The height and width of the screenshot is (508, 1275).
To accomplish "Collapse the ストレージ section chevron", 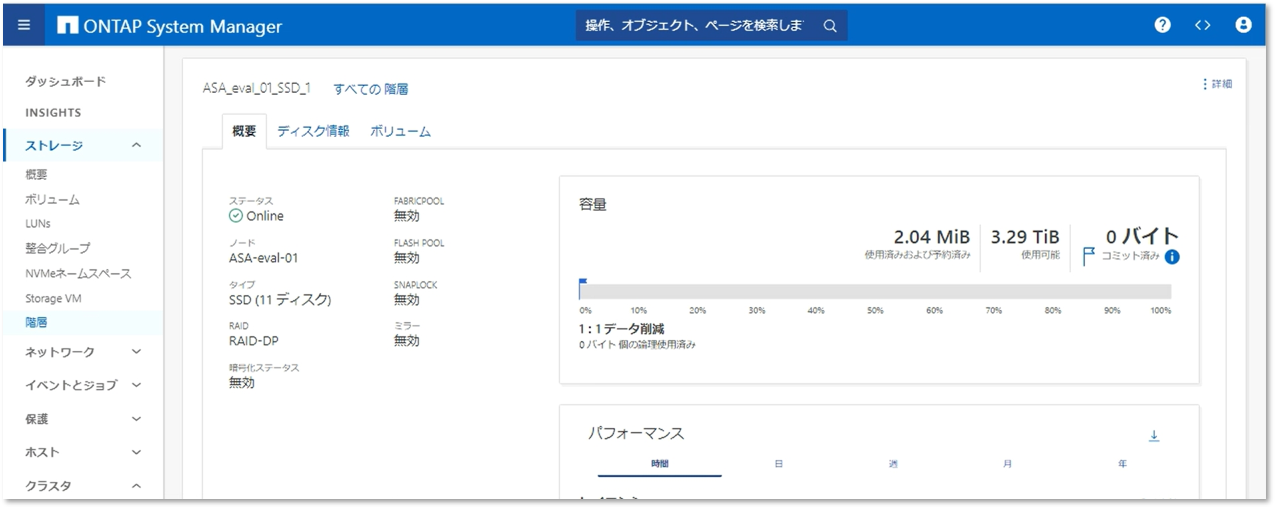I will pos(137,146).
